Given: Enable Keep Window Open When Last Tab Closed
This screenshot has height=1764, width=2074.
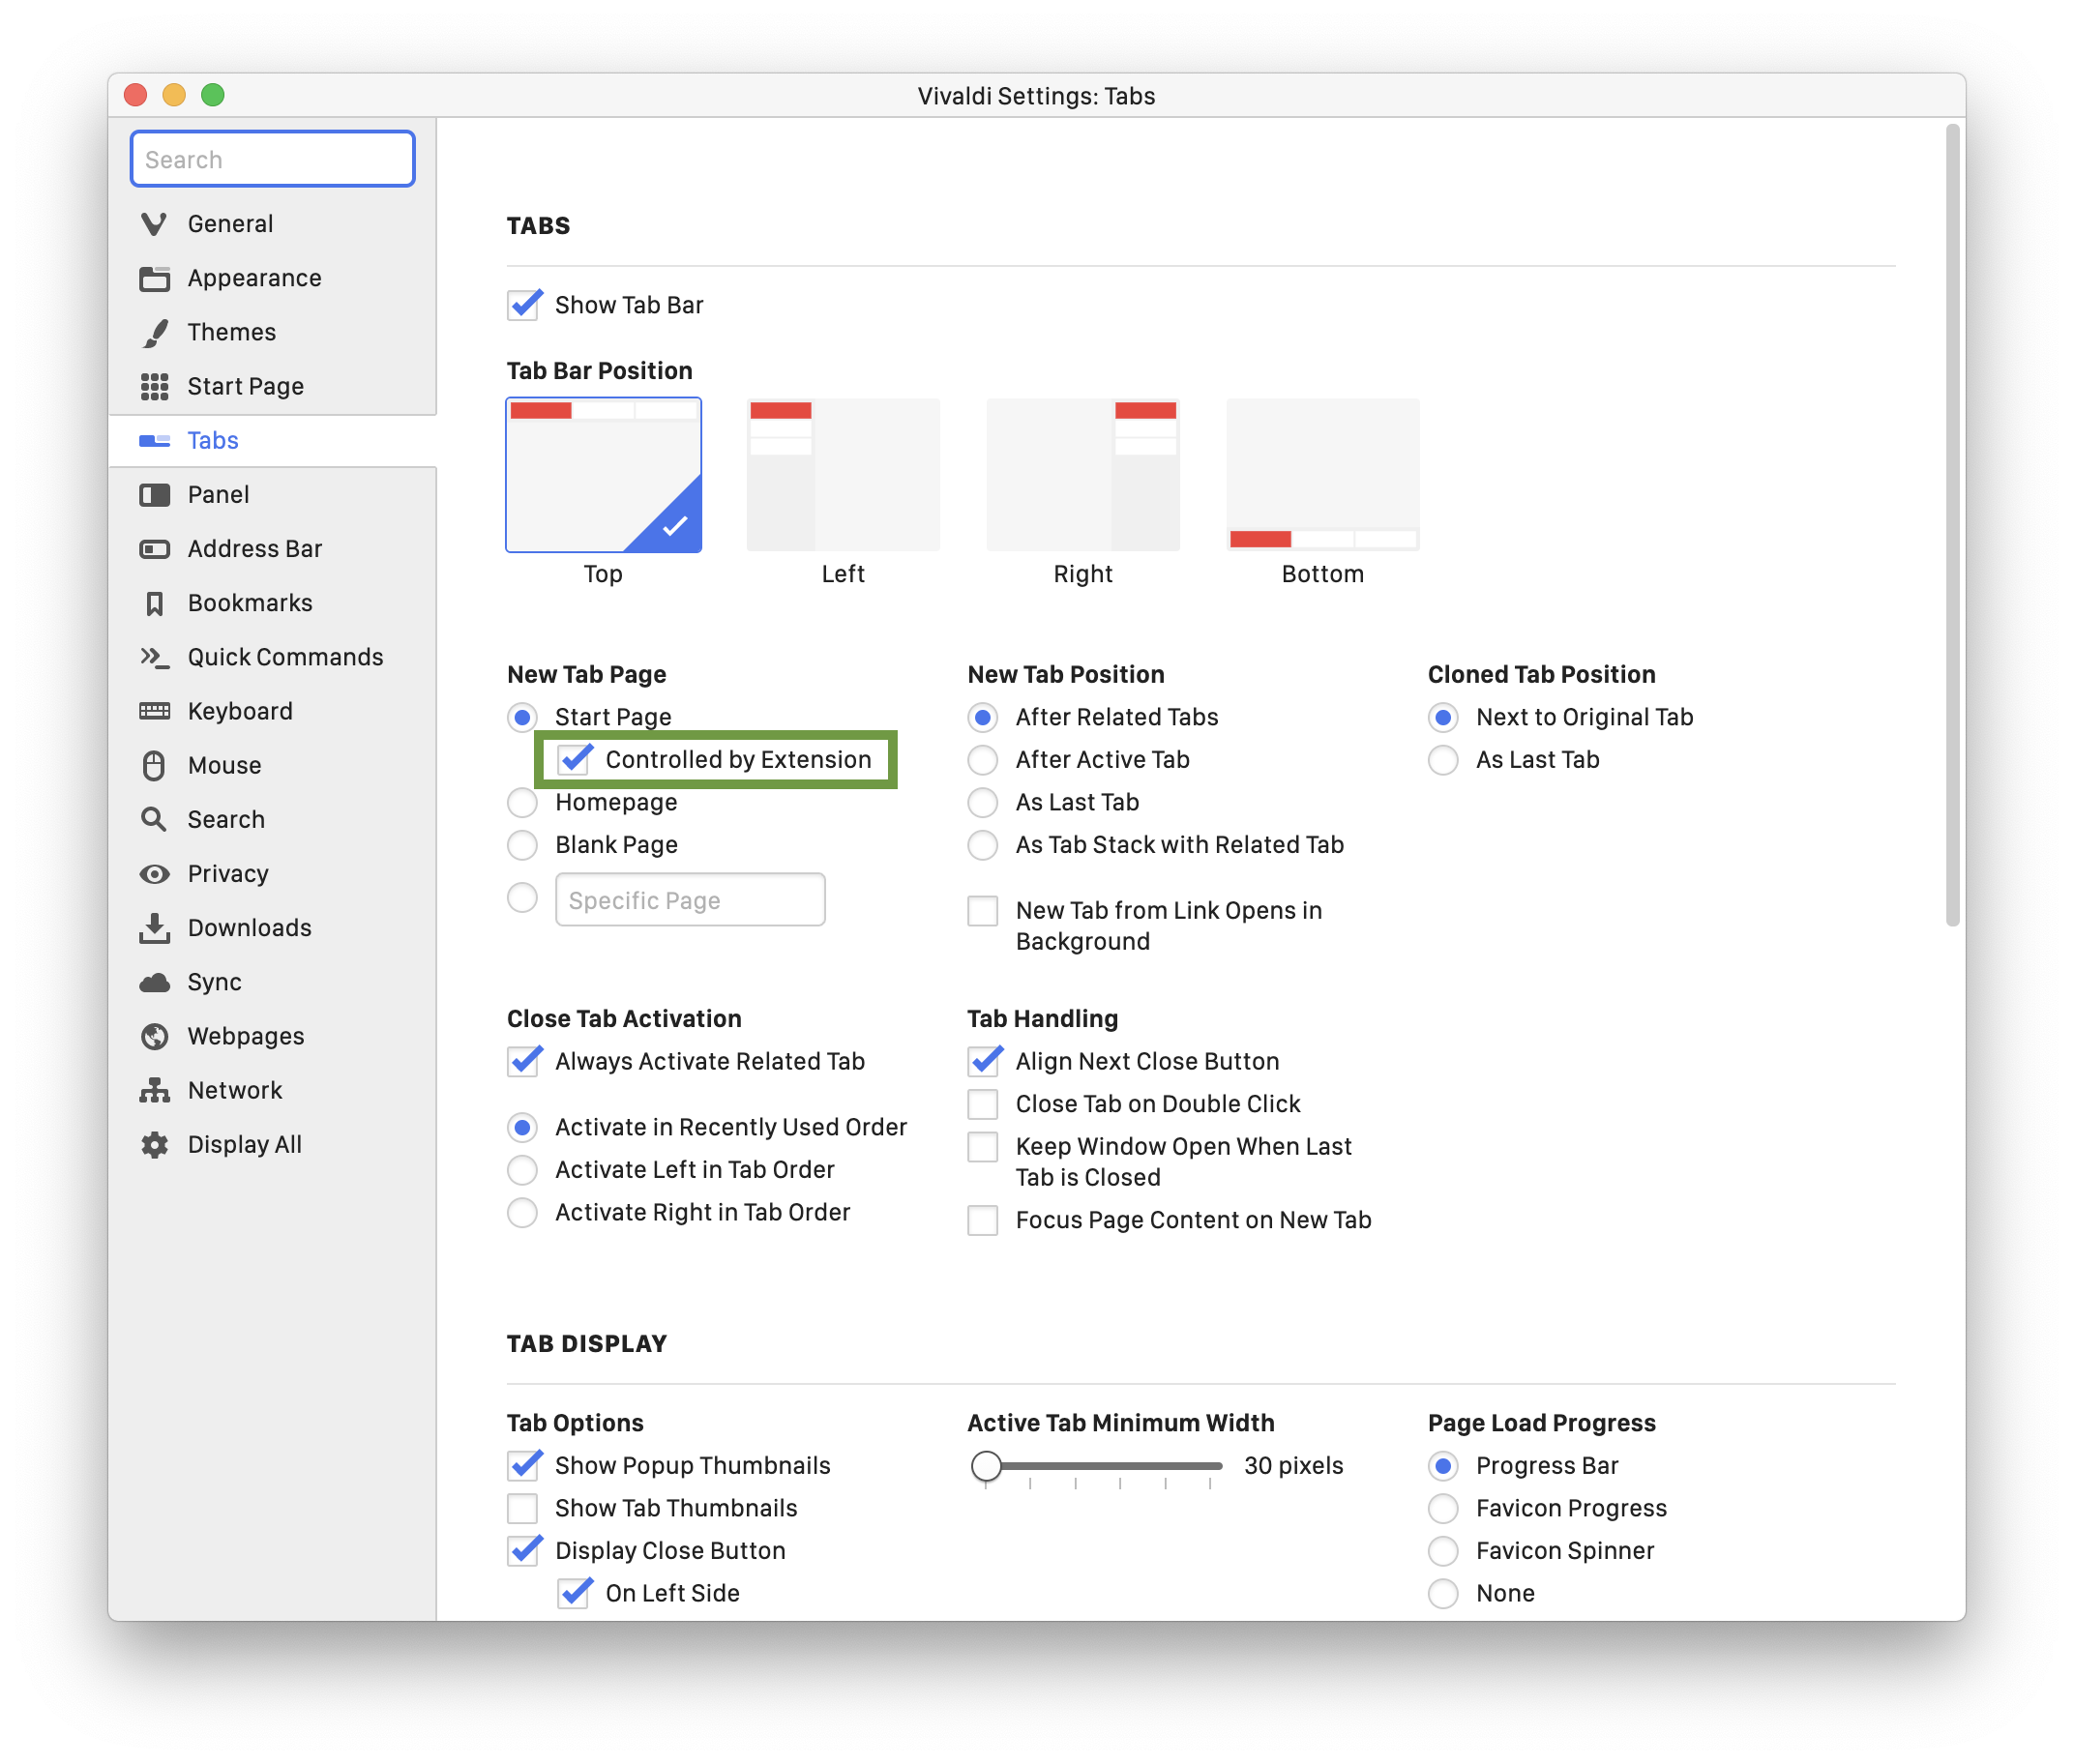Looking at the screenshot, I should [983, 1147].
